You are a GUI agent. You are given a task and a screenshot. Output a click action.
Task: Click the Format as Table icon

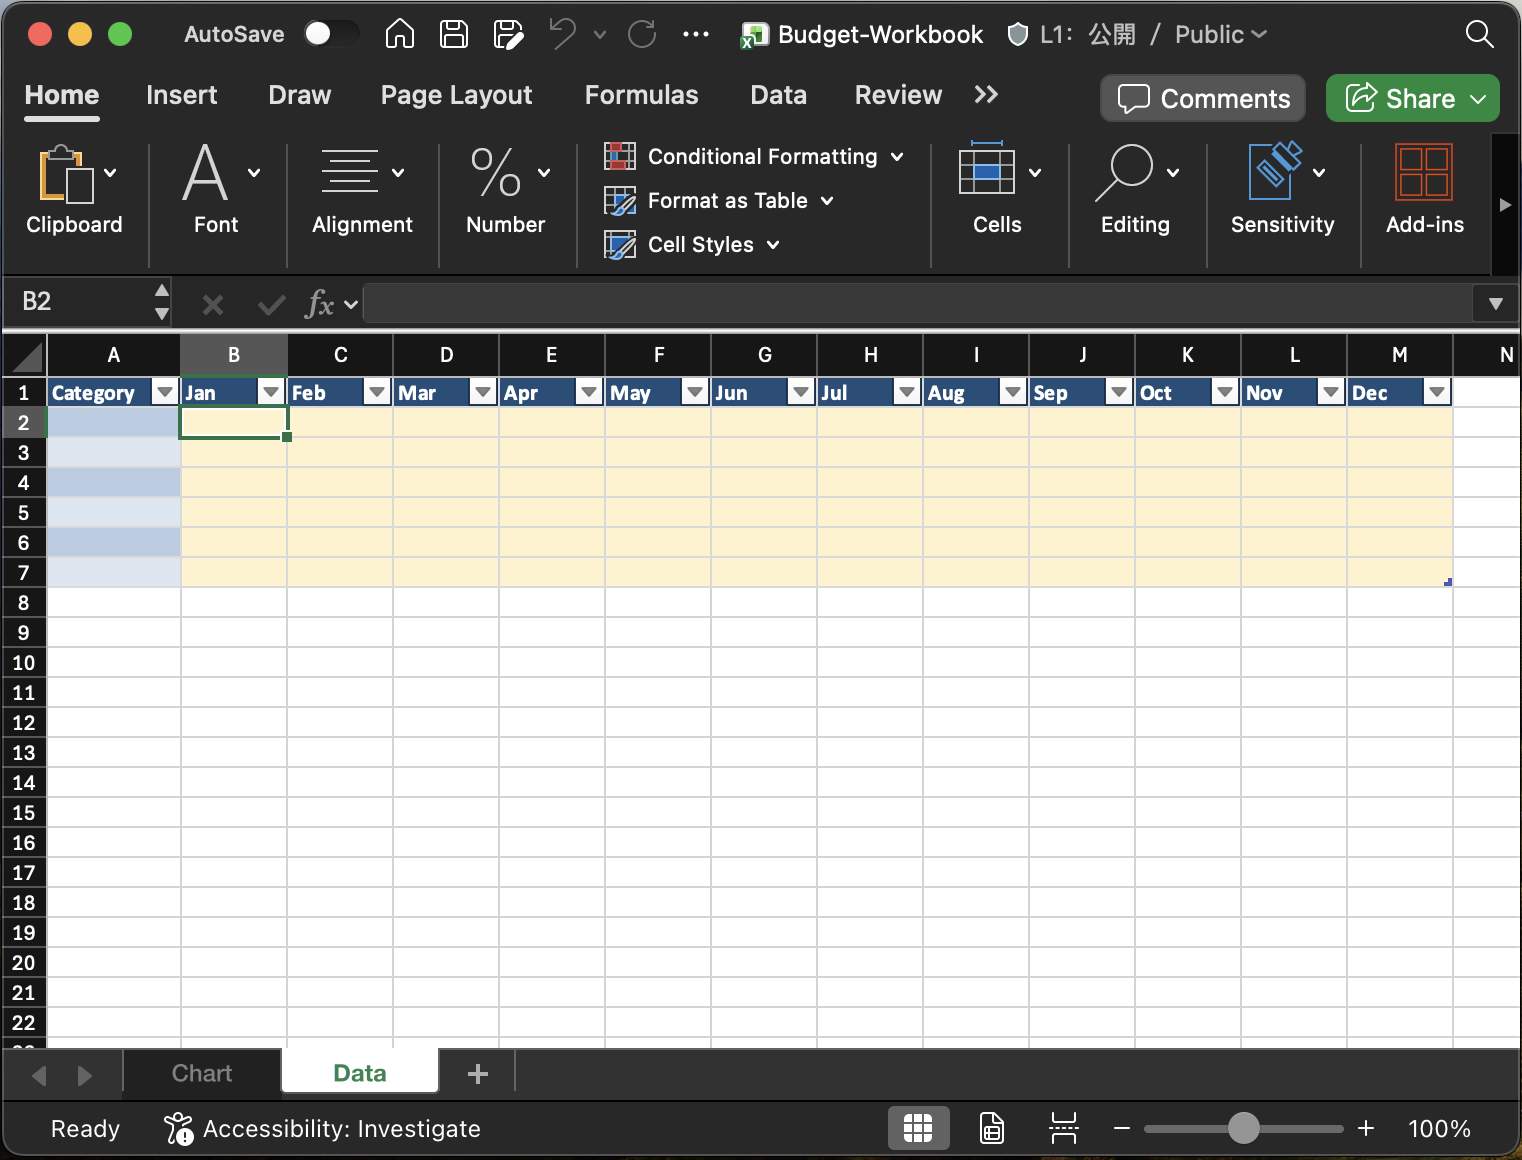tap(621, 200)
